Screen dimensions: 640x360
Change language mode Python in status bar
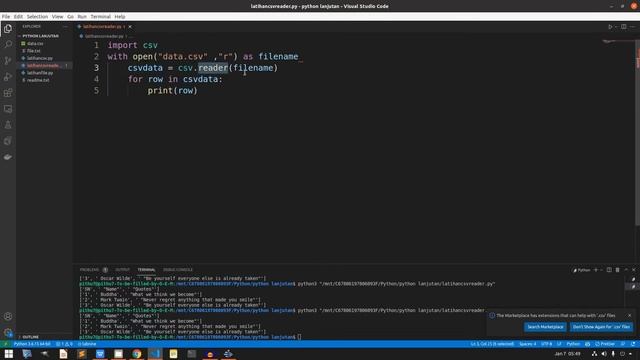(573, 344)
